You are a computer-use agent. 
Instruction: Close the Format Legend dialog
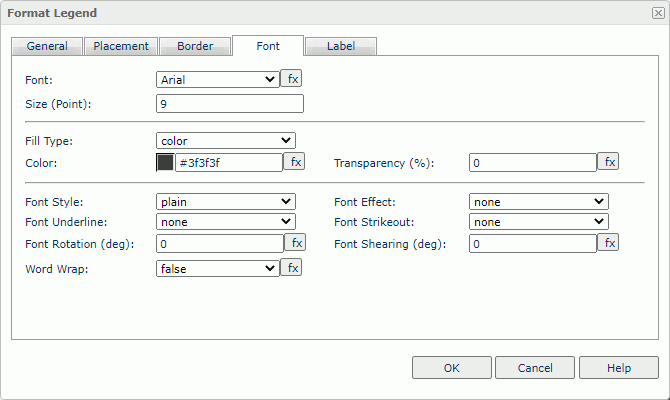coord(657,13)
